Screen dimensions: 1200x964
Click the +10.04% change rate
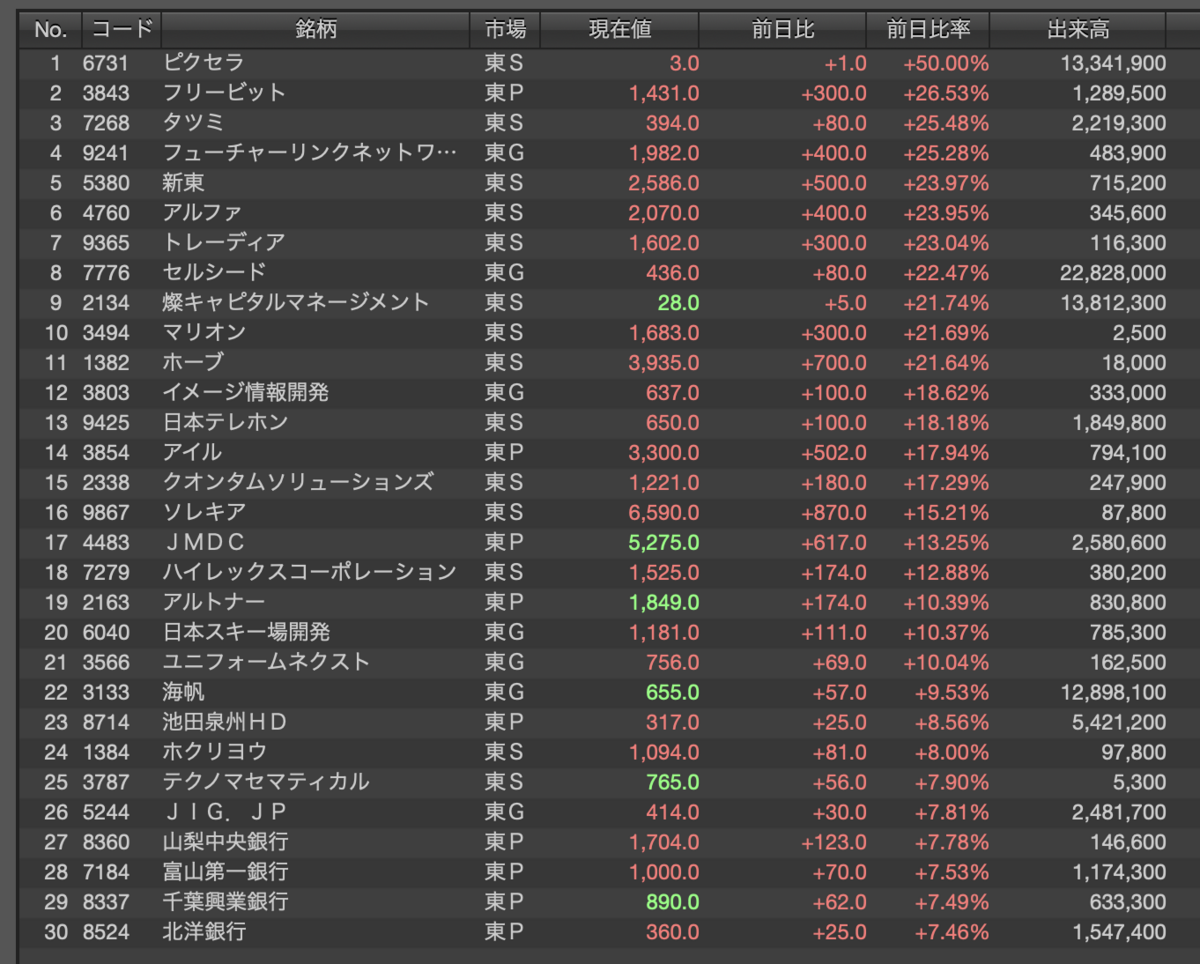(946, 663)
